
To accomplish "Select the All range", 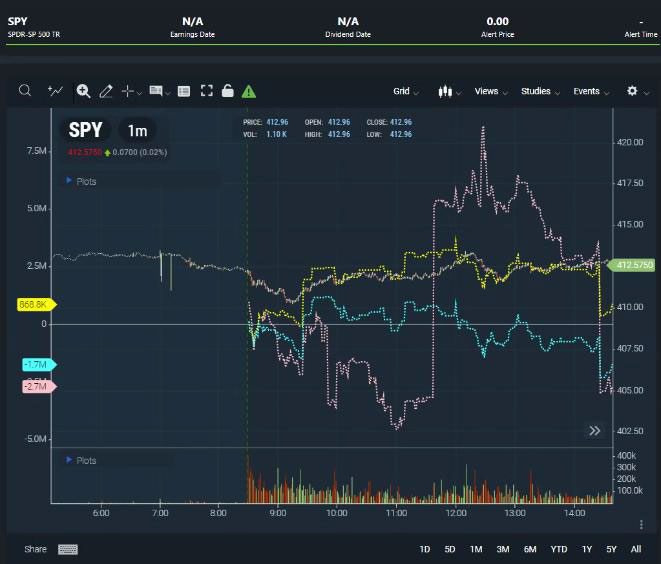I will tap(636, 549).
